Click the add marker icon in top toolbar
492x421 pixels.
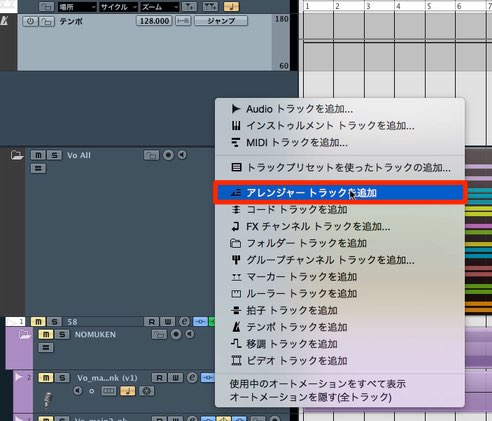(x=190, y=6)
